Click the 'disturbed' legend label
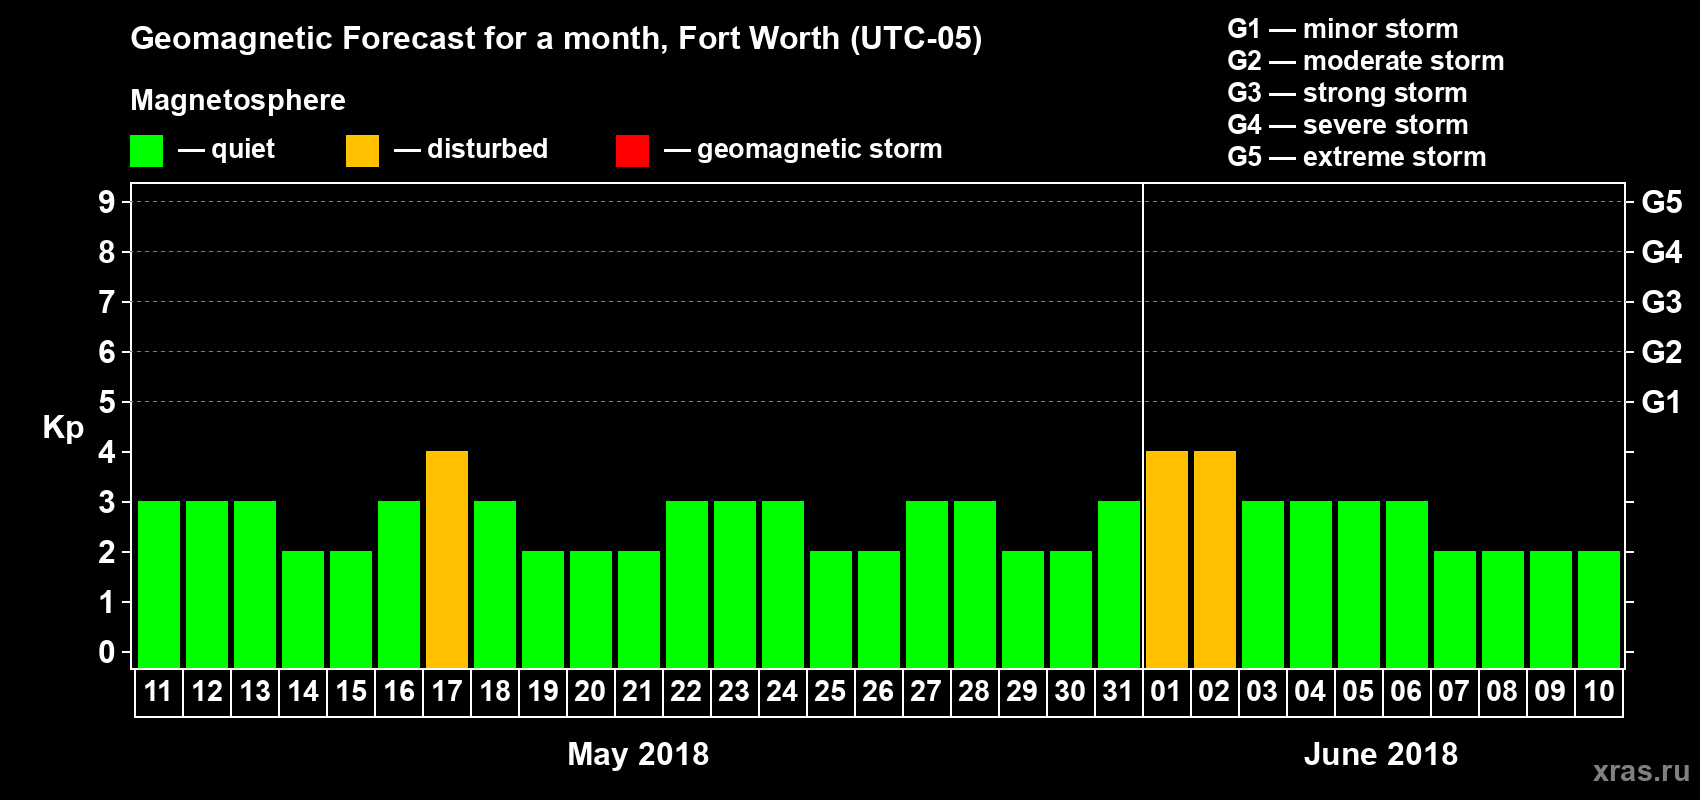 point(488,149)
